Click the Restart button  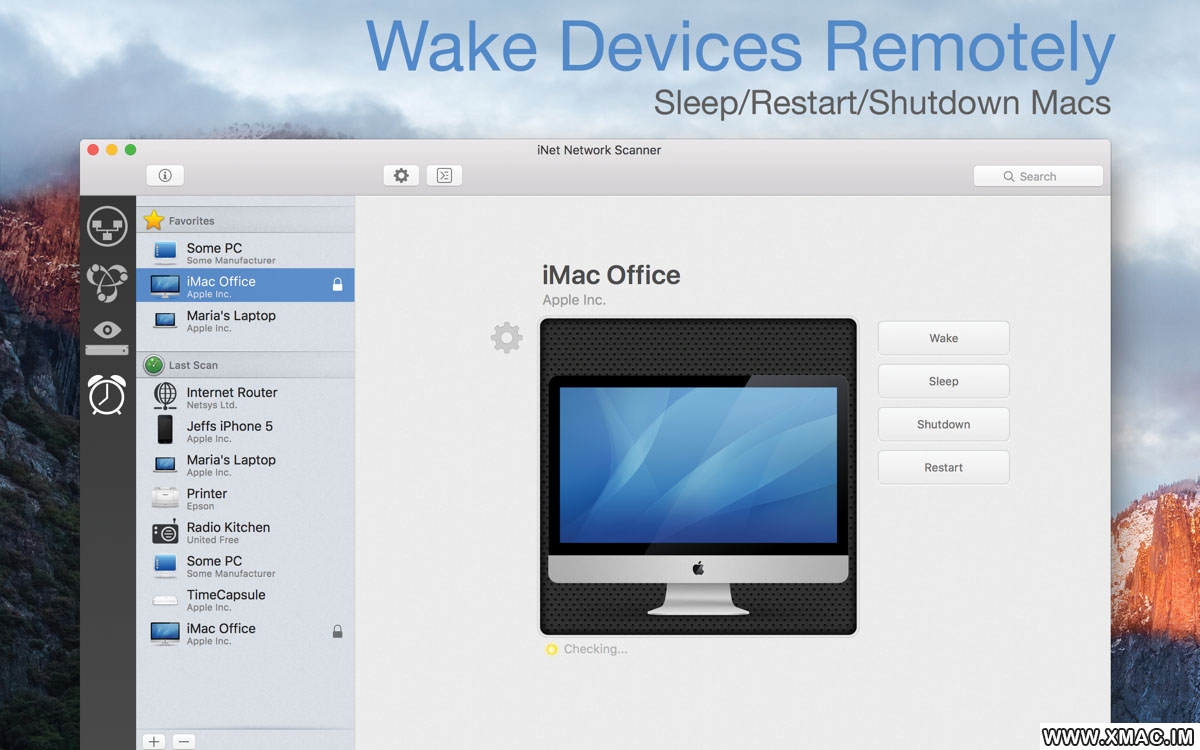point(943,467)
